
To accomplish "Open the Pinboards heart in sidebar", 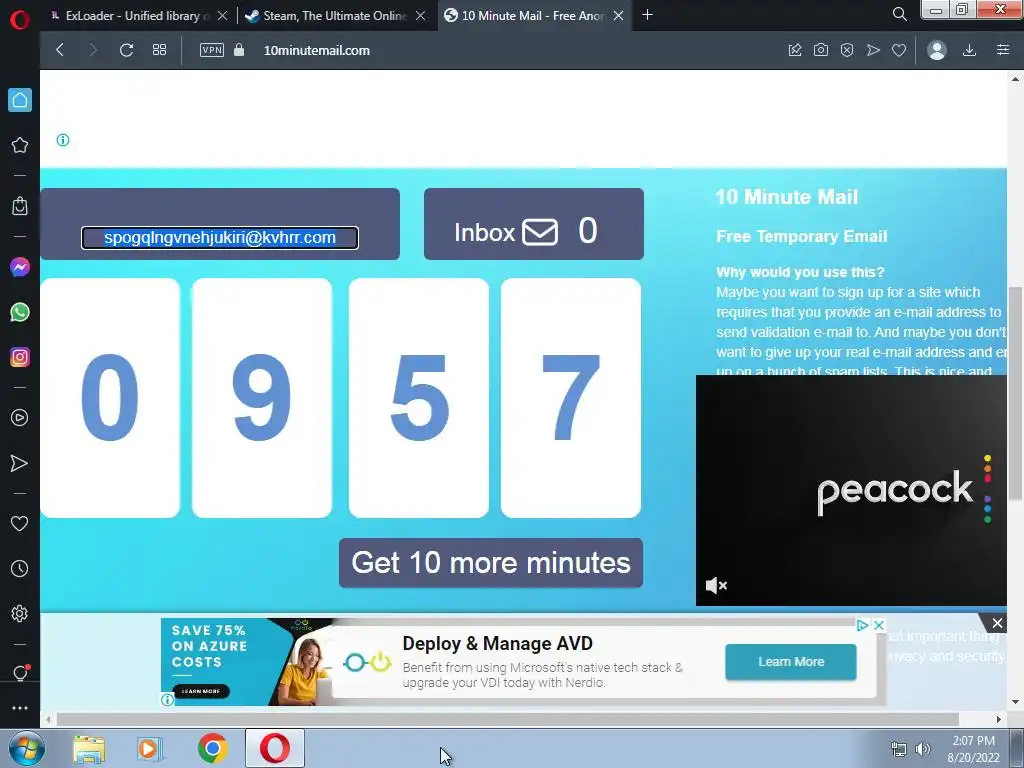I will click(20, 524).
